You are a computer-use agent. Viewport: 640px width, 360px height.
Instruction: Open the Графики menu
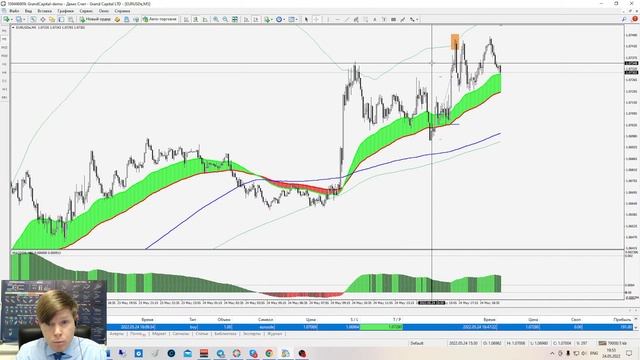click(65, 11)
